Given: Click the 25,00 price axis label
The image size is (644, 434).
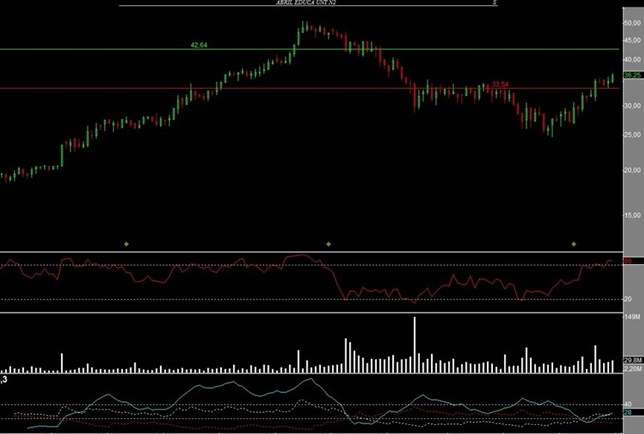Looking at the screenshot, I should [x=631, y=135].
